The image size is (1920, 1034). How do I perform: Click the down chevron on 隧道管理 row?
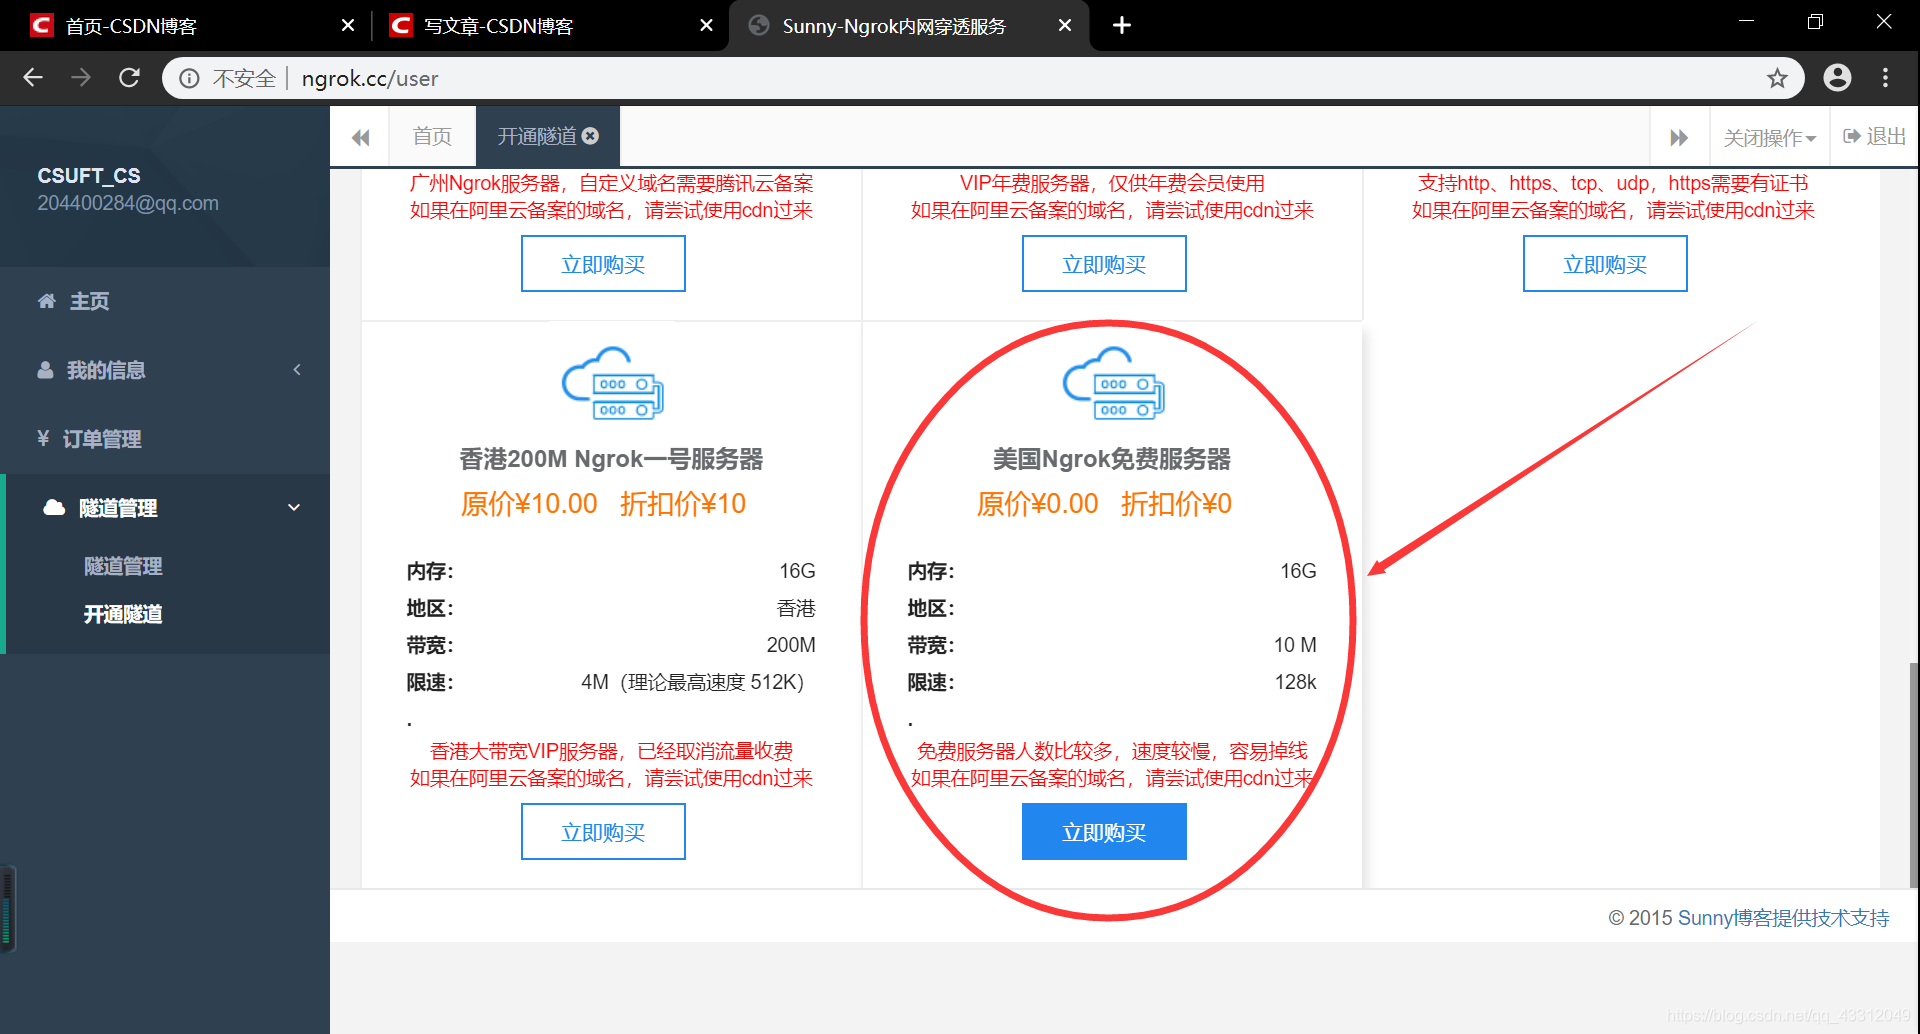click(294, 507)
